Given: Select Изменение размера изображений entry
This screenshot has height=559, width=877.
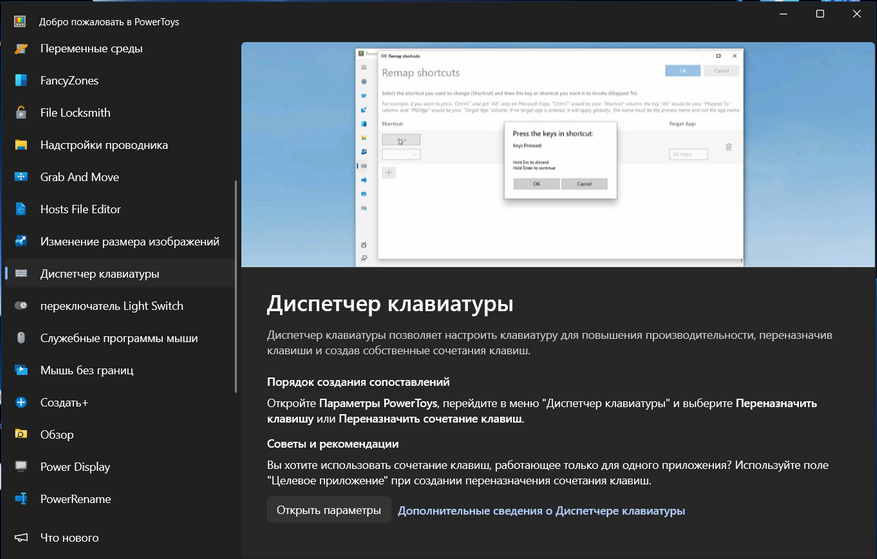Looking at the screenshot, I should point(120,241).
